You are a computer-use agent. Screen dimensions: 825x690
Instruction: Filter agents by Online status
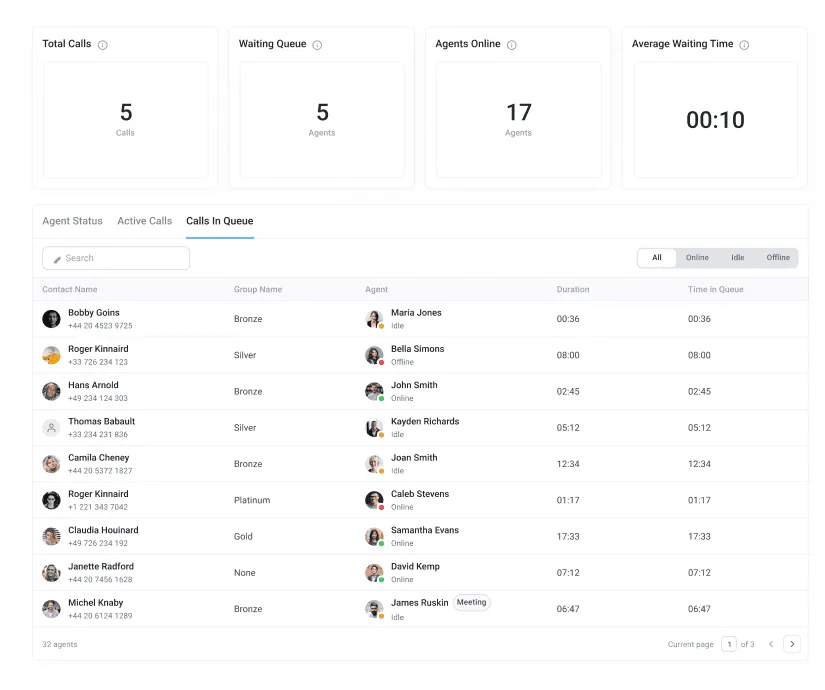[697, 257]
